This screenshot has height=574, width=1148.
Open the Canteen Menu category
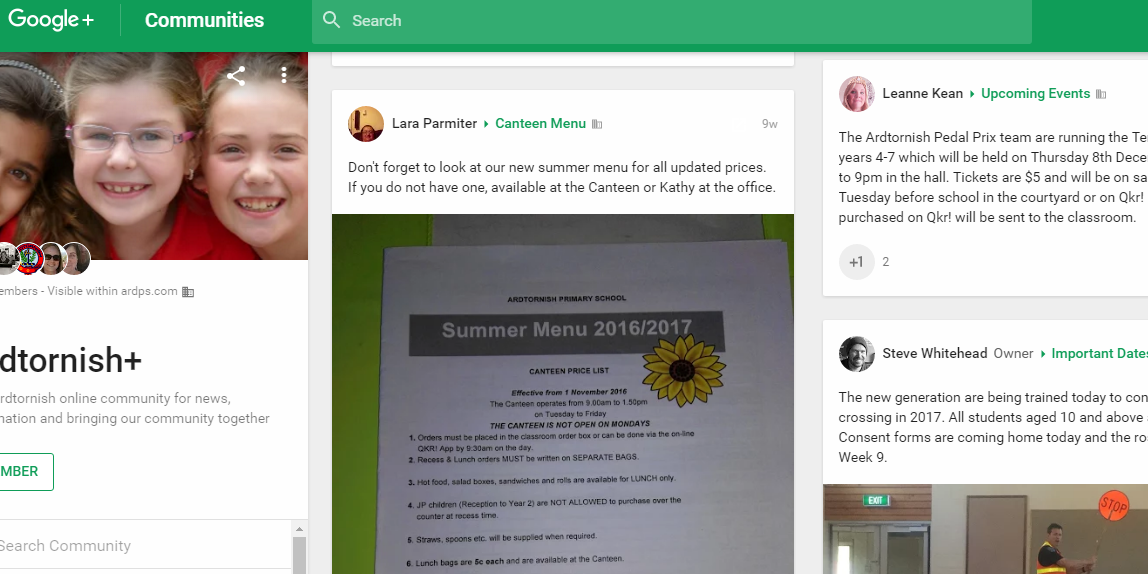click(540, 124)
